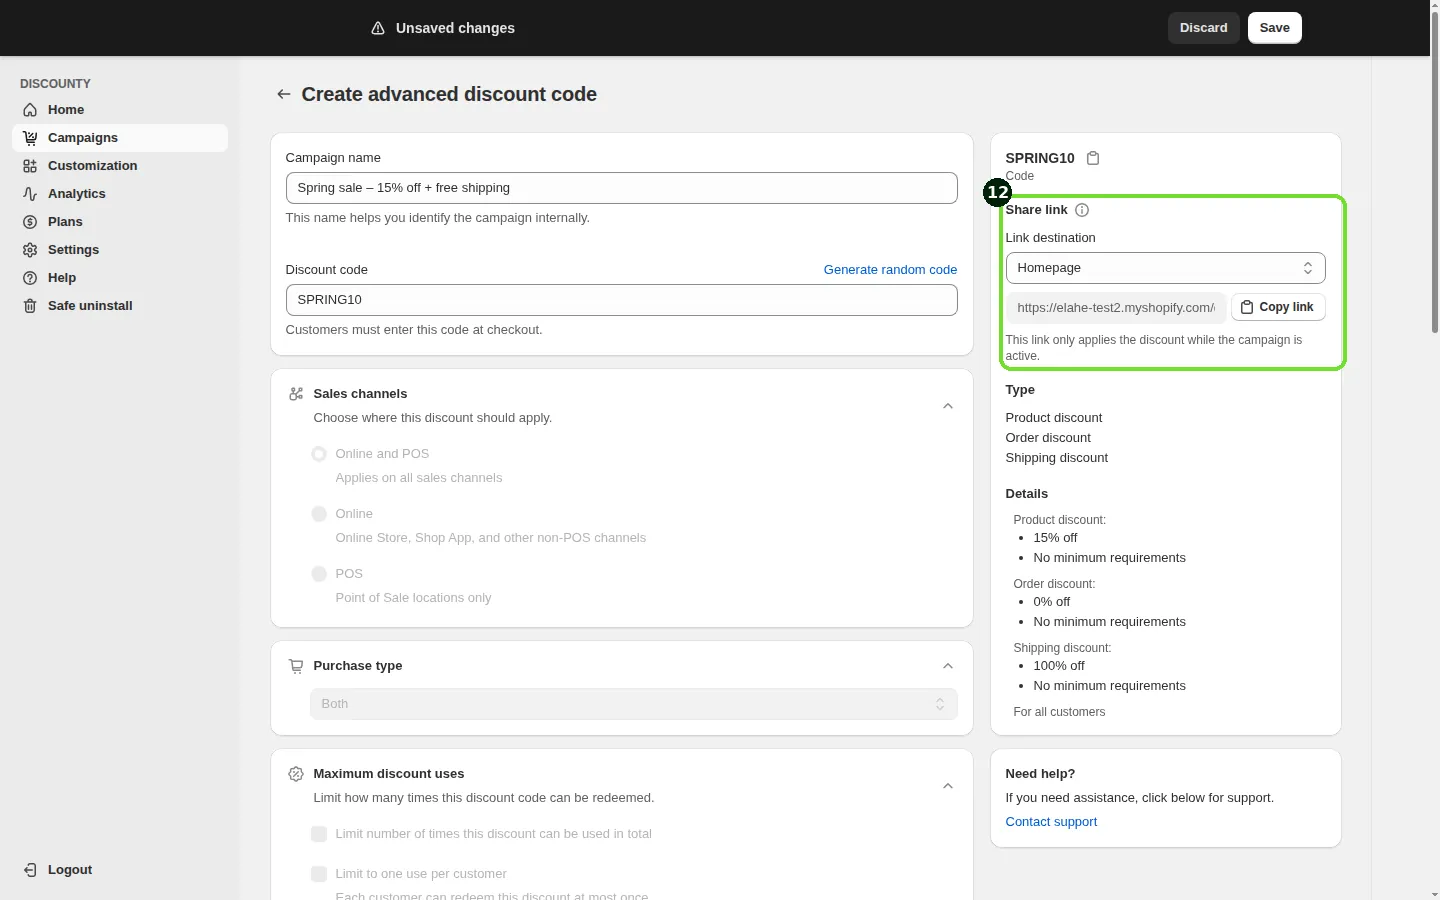Check Limit to one use per customer

coord(319,874)
